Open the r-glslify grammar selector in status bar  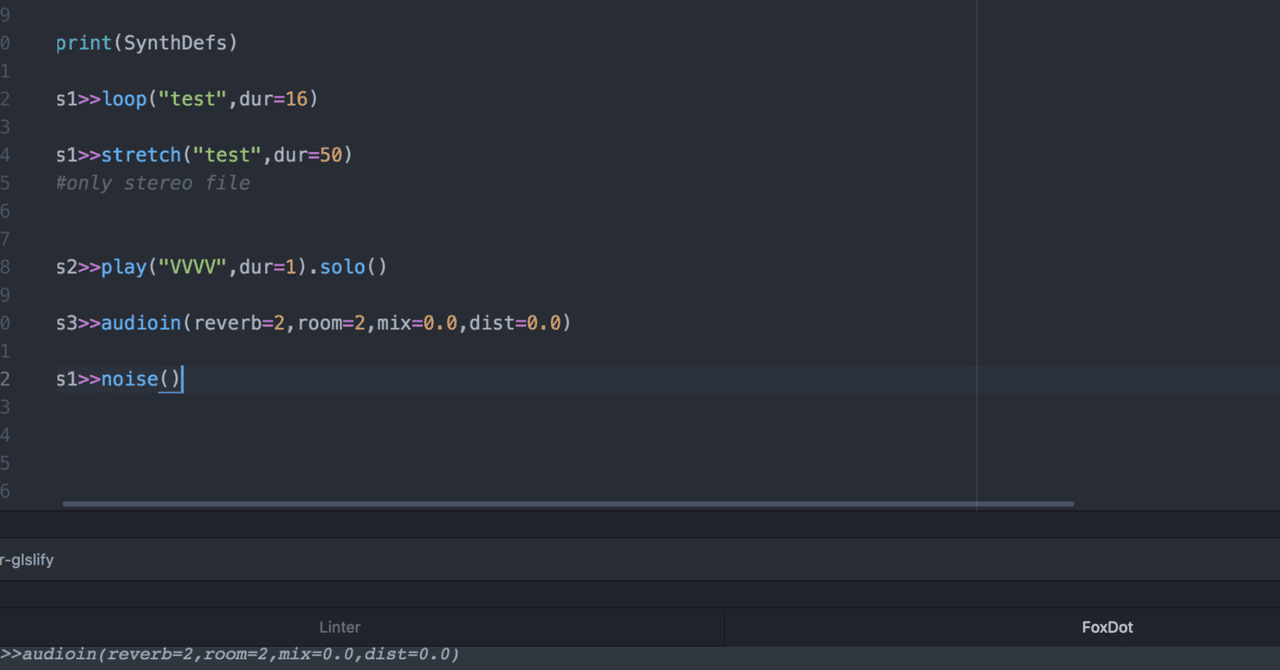pos(25,559)
